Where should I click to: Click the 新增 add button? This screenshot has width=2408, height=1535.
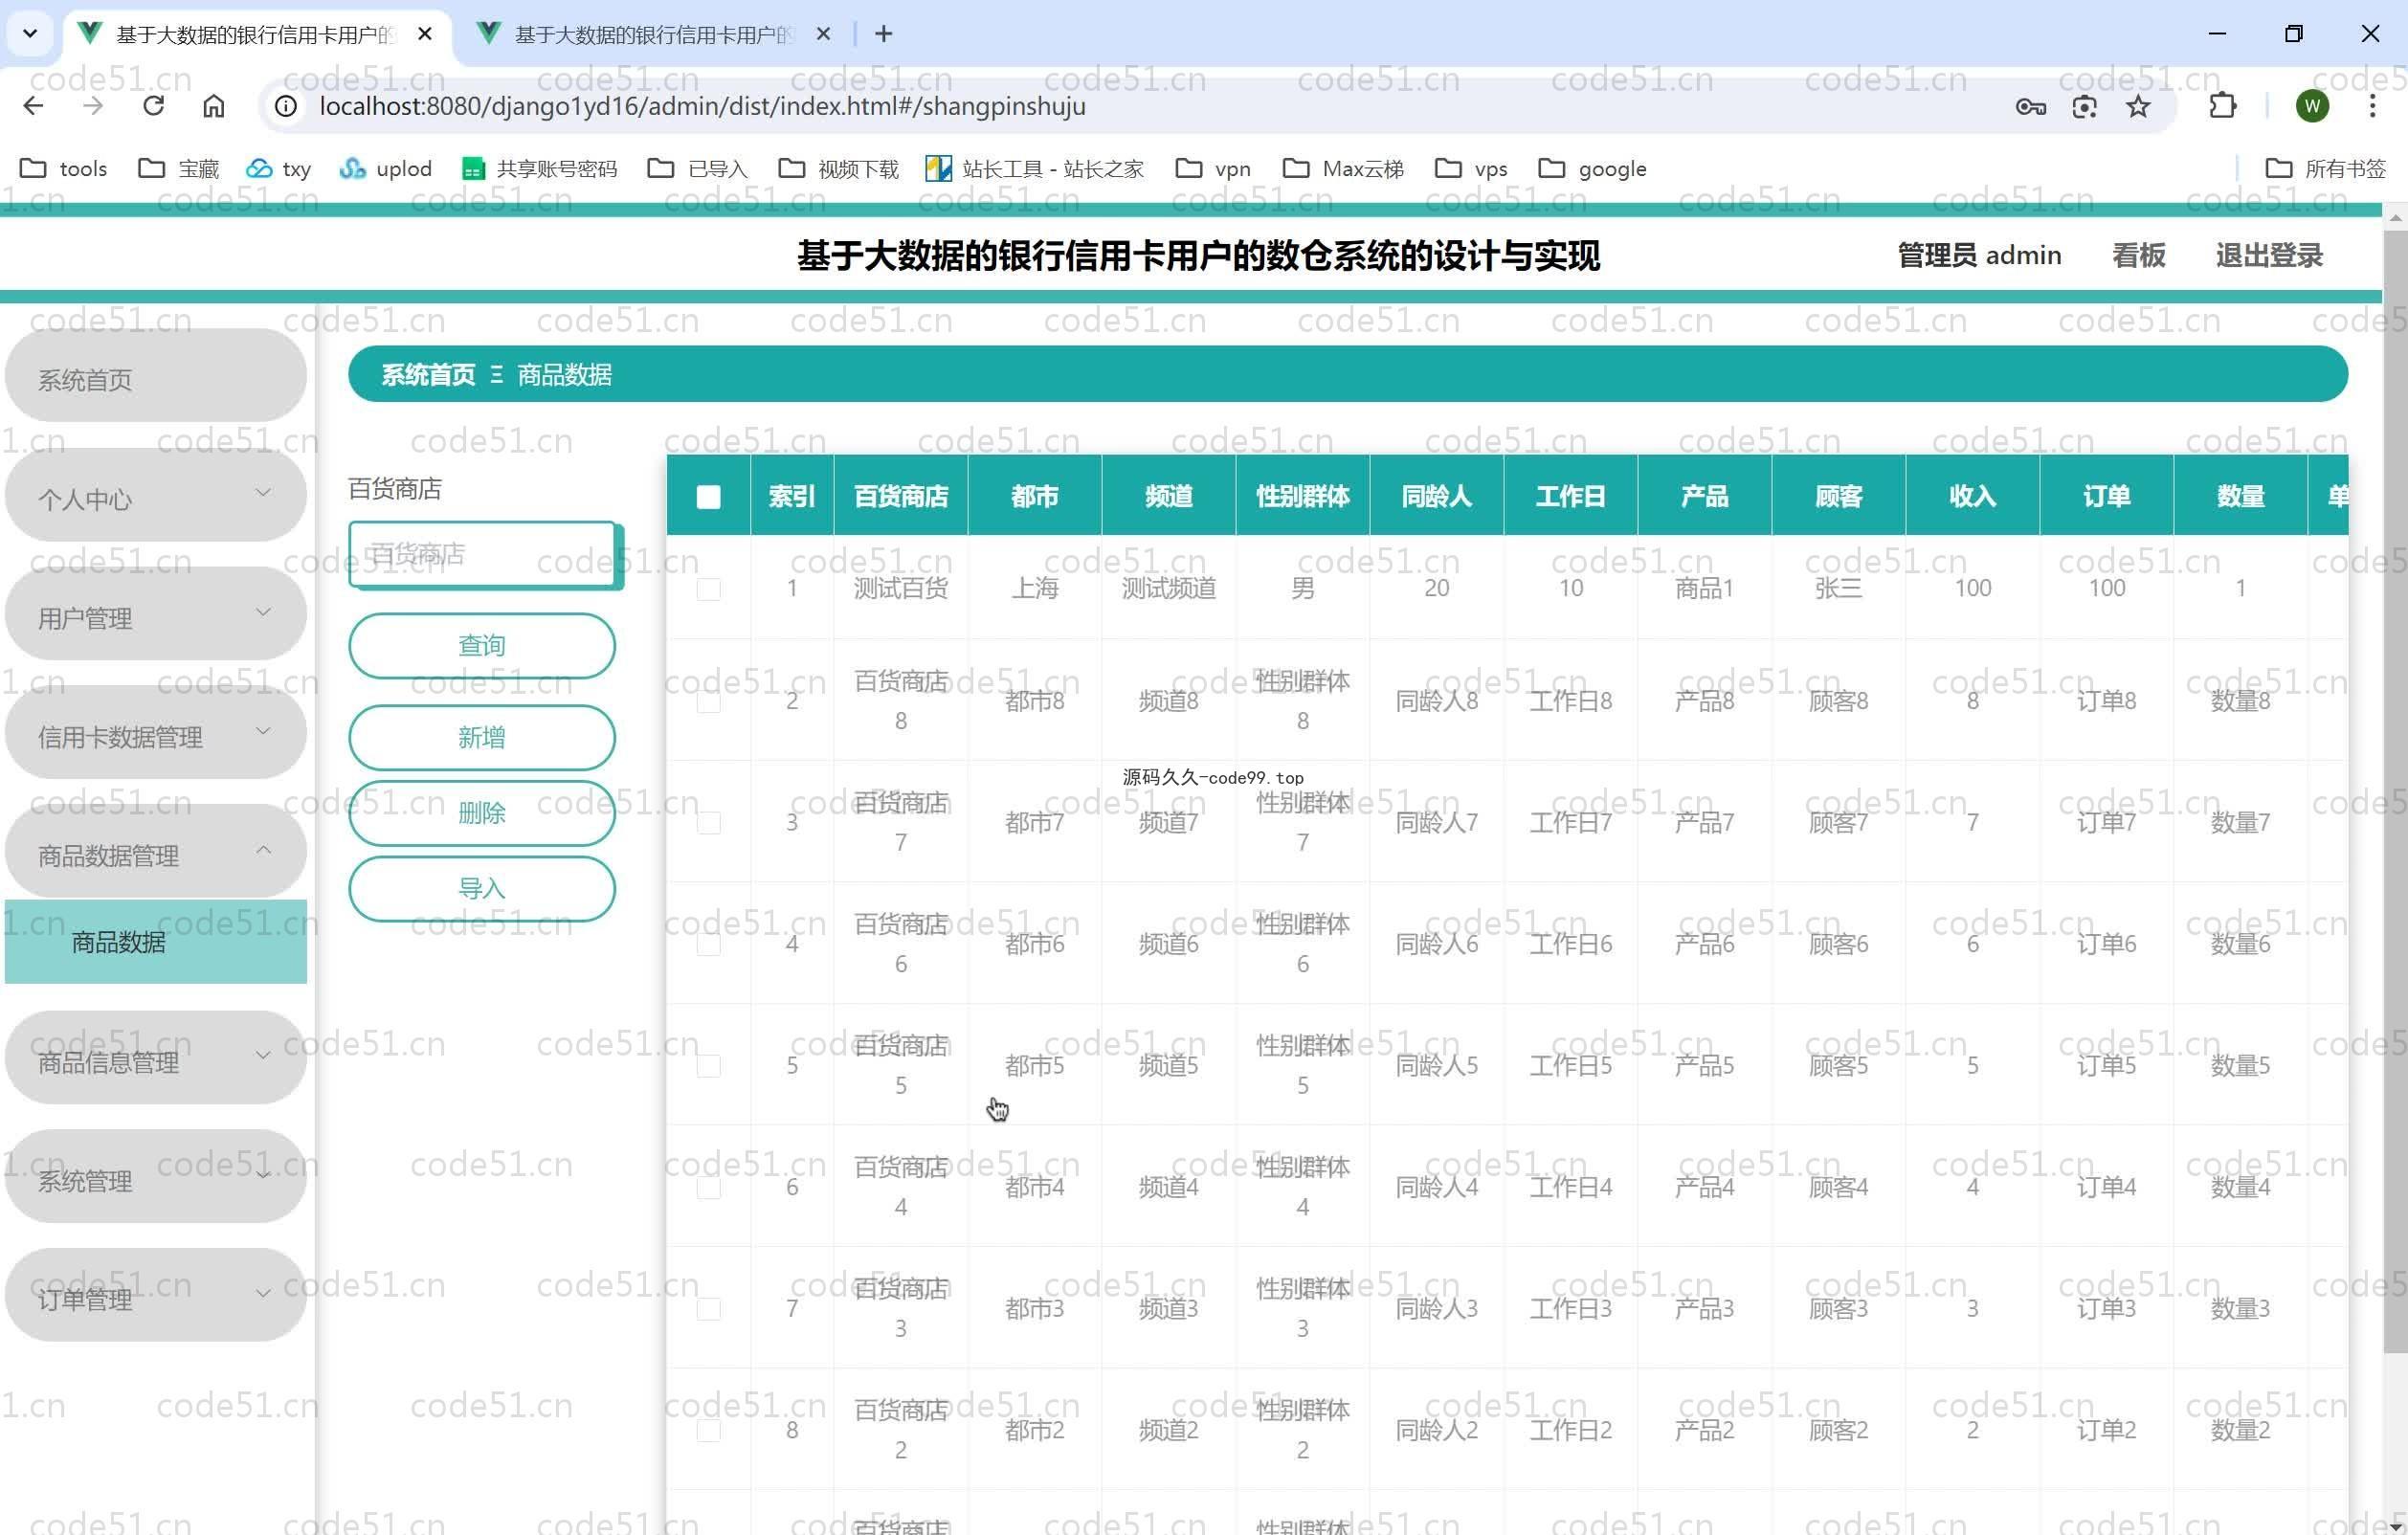click(x=482, y=737)
